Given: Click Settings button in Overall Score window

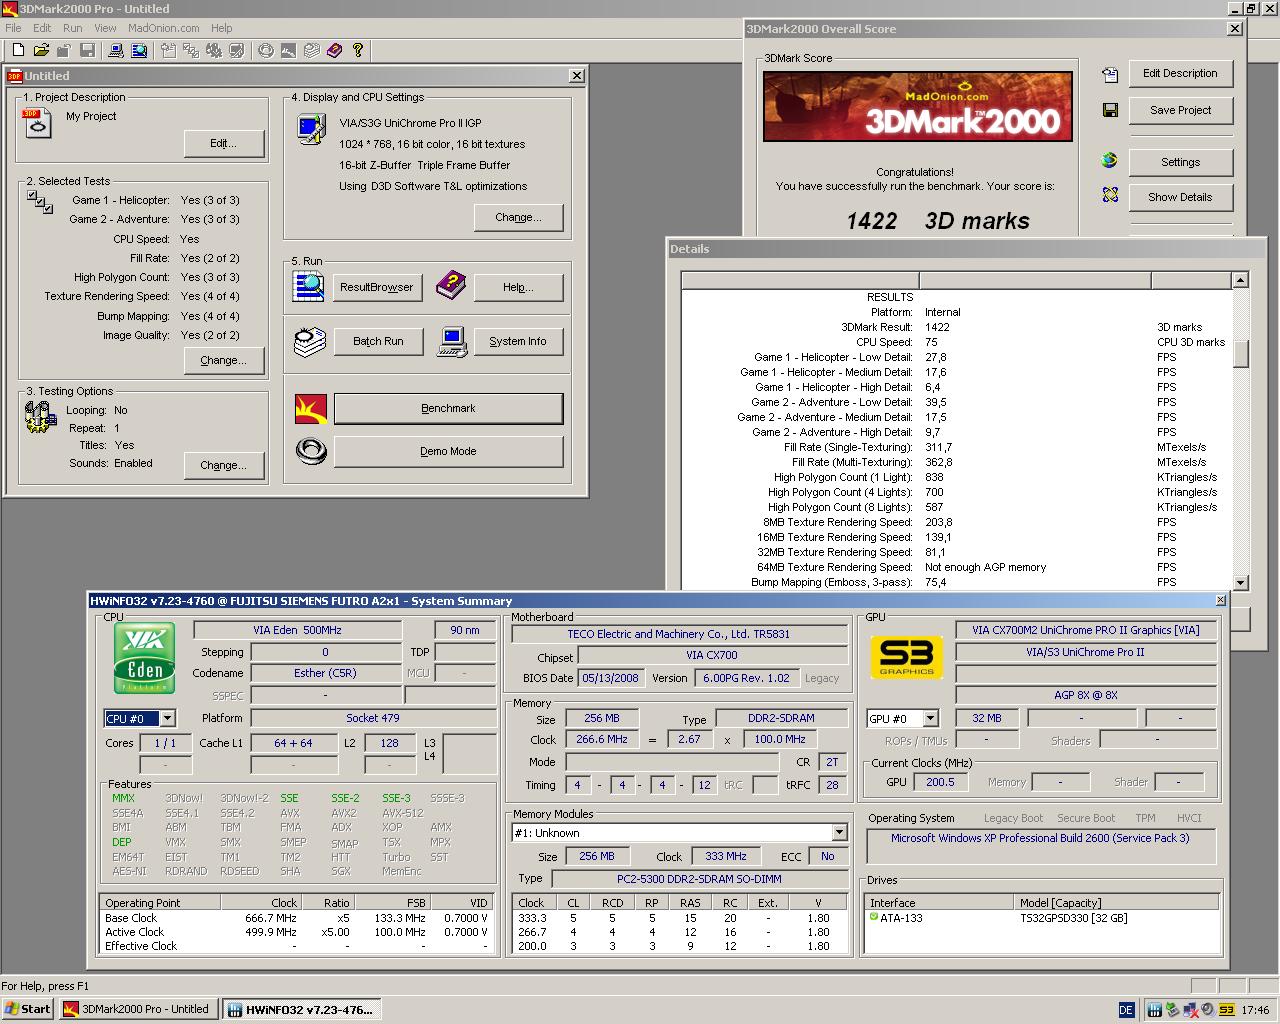Looking at the screenshot, I should 1180,162.
